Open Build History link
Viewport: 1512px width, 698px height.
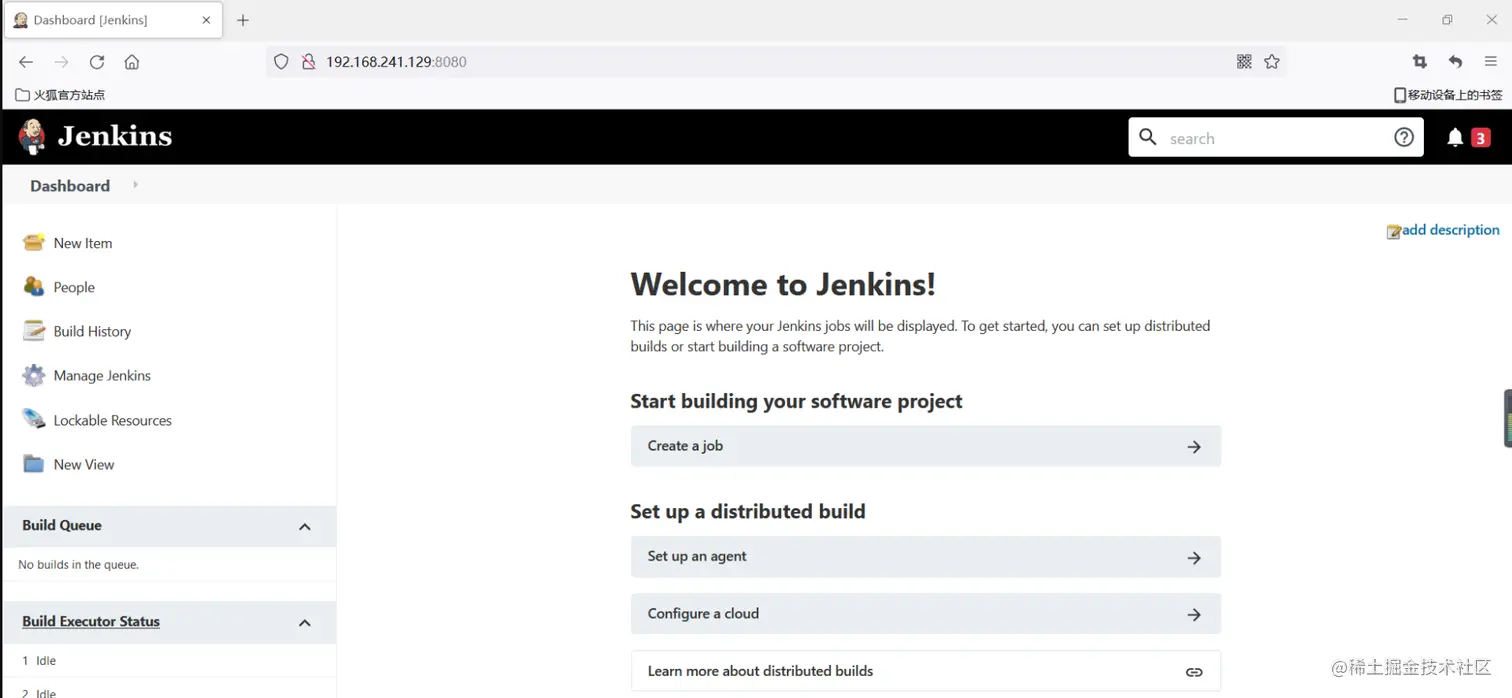pyautogui.click(x=92, y=331)
